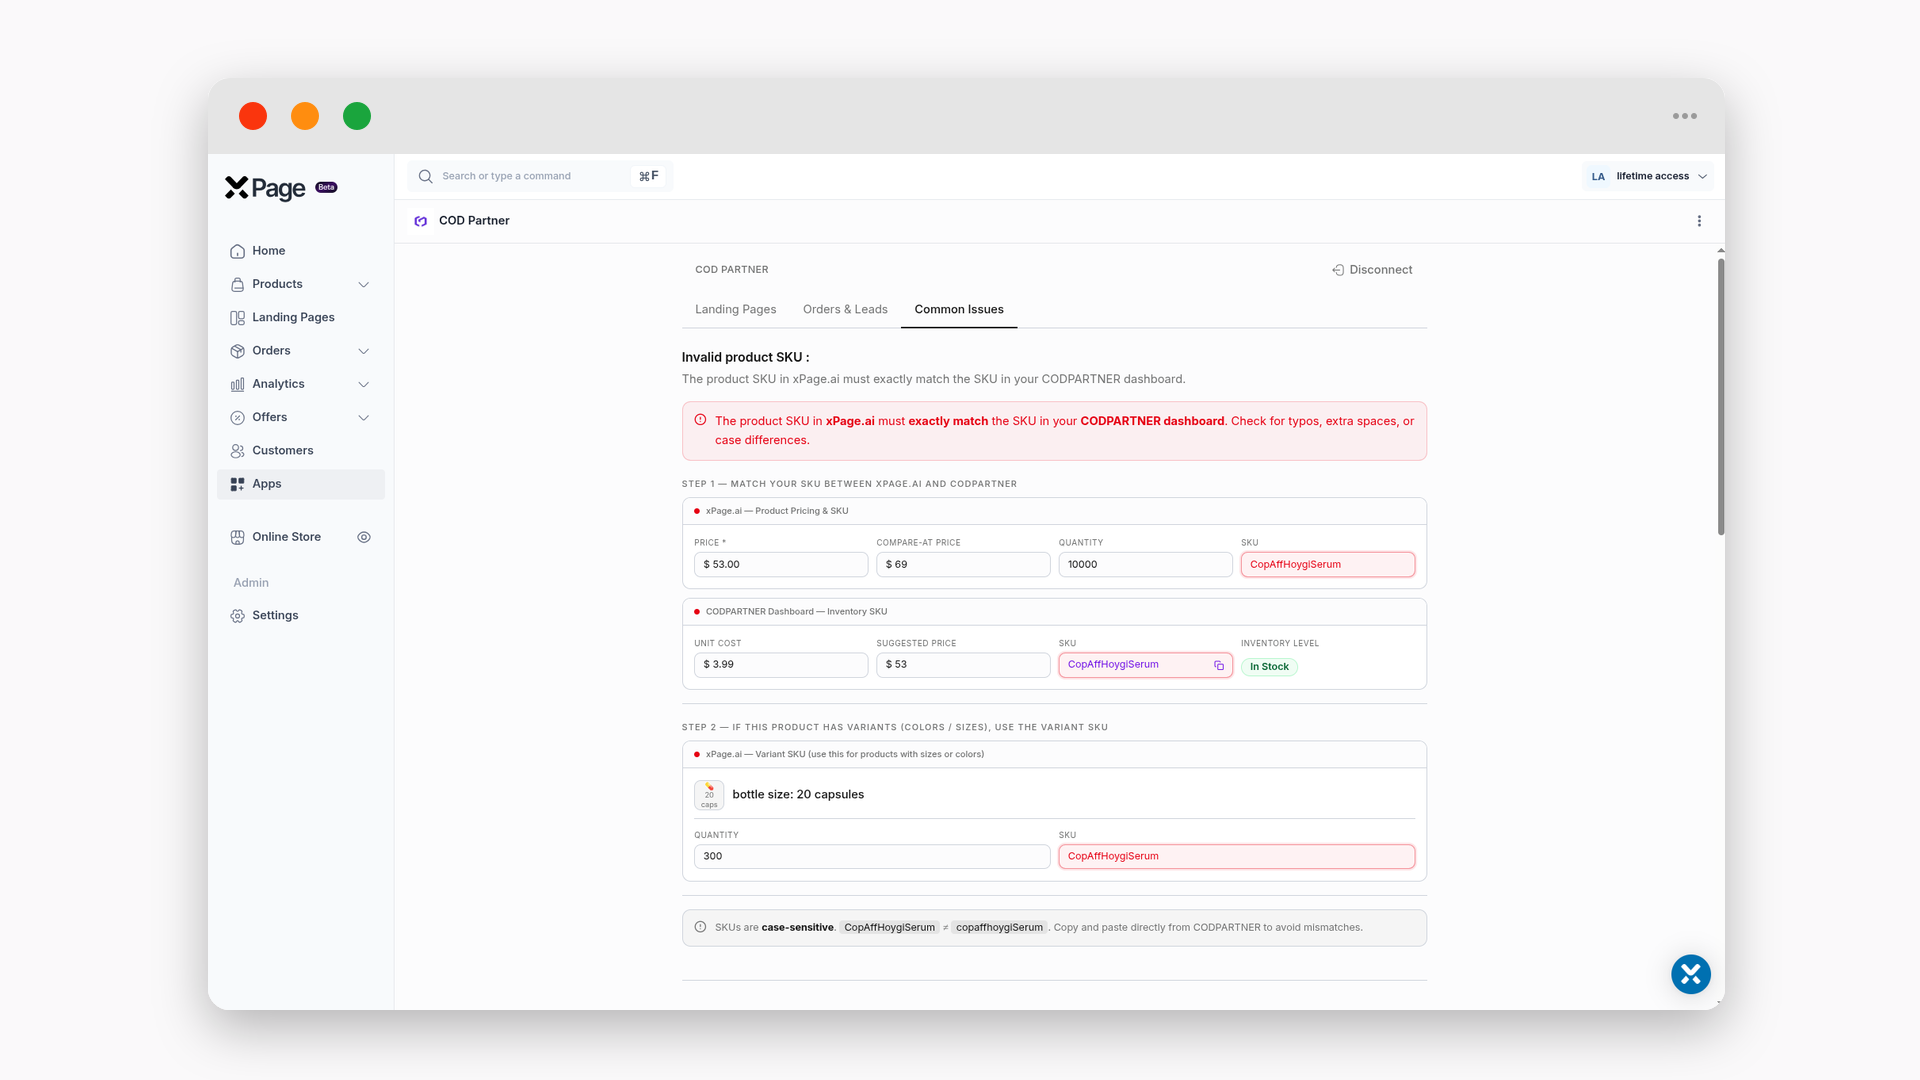Viewport: 1920px width, 1080px height.
Task: Click the copaffhoyglSerum lowercase code chip
Action: (999, 927)
